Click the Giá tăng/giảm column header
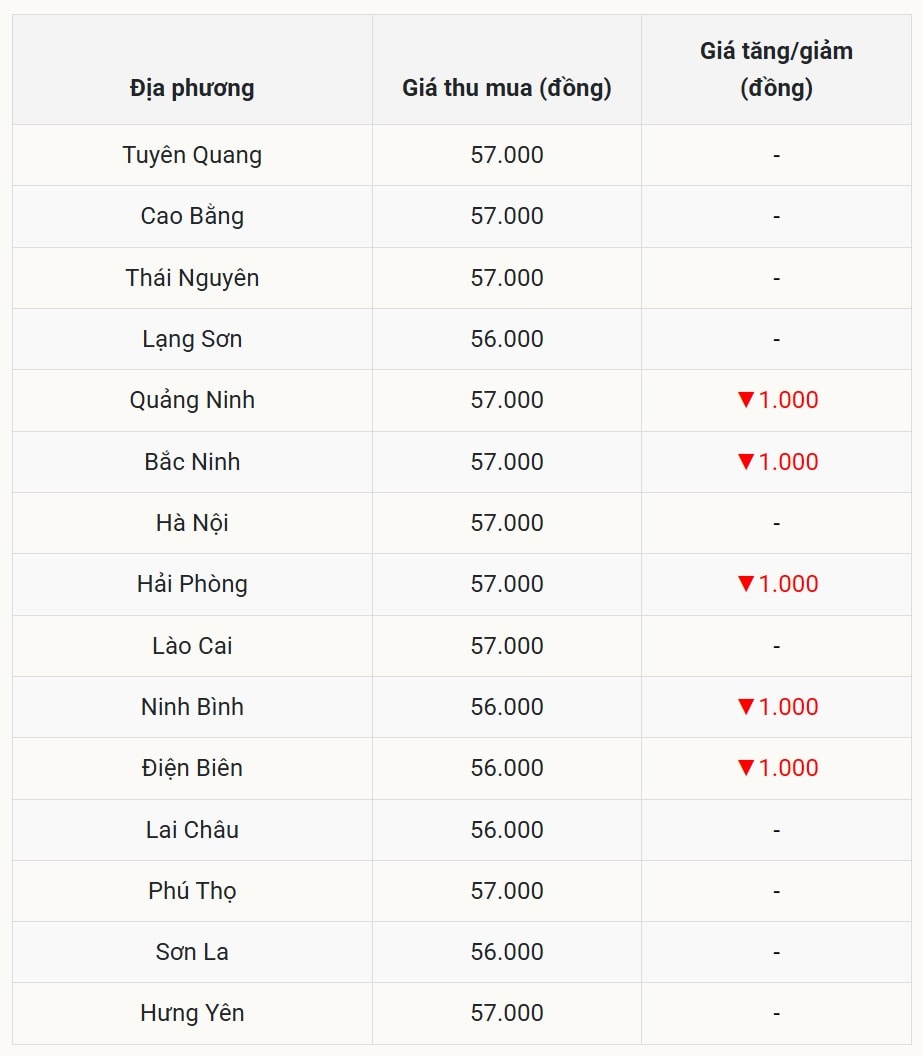 click(x=776, y=69)
